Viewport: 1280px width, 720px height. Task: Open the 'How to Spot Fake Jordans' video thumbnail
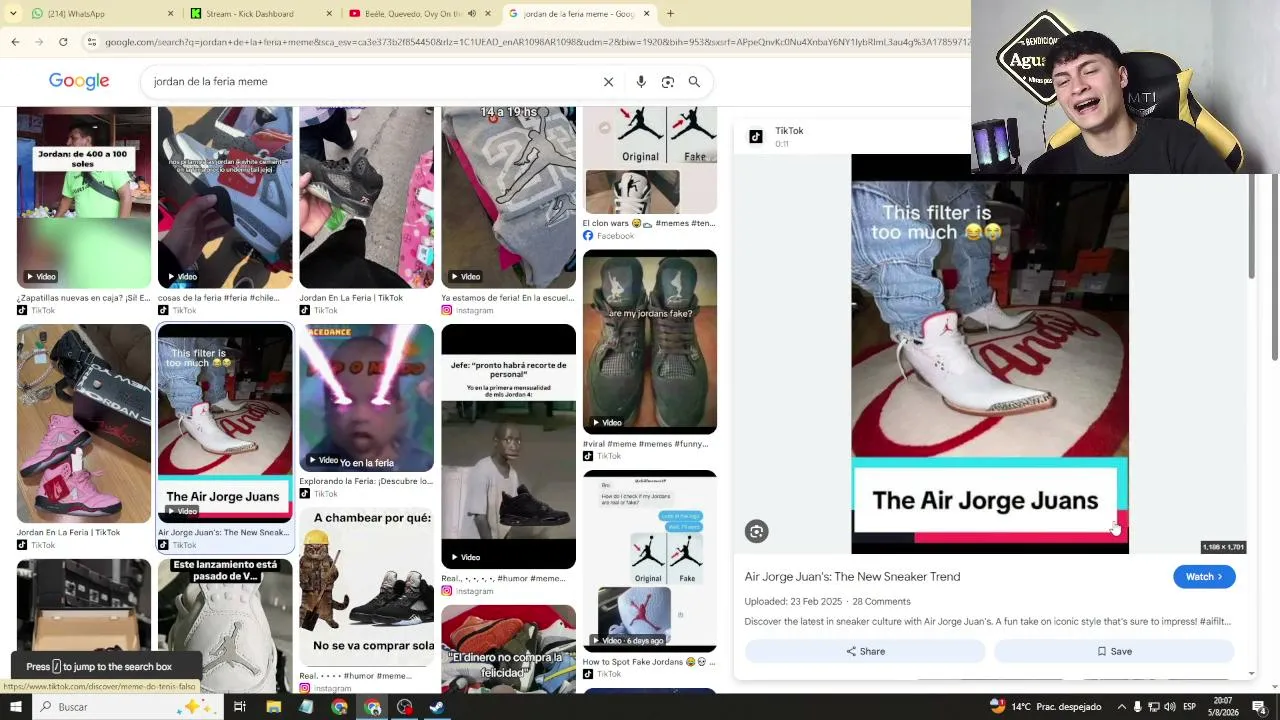650,562
